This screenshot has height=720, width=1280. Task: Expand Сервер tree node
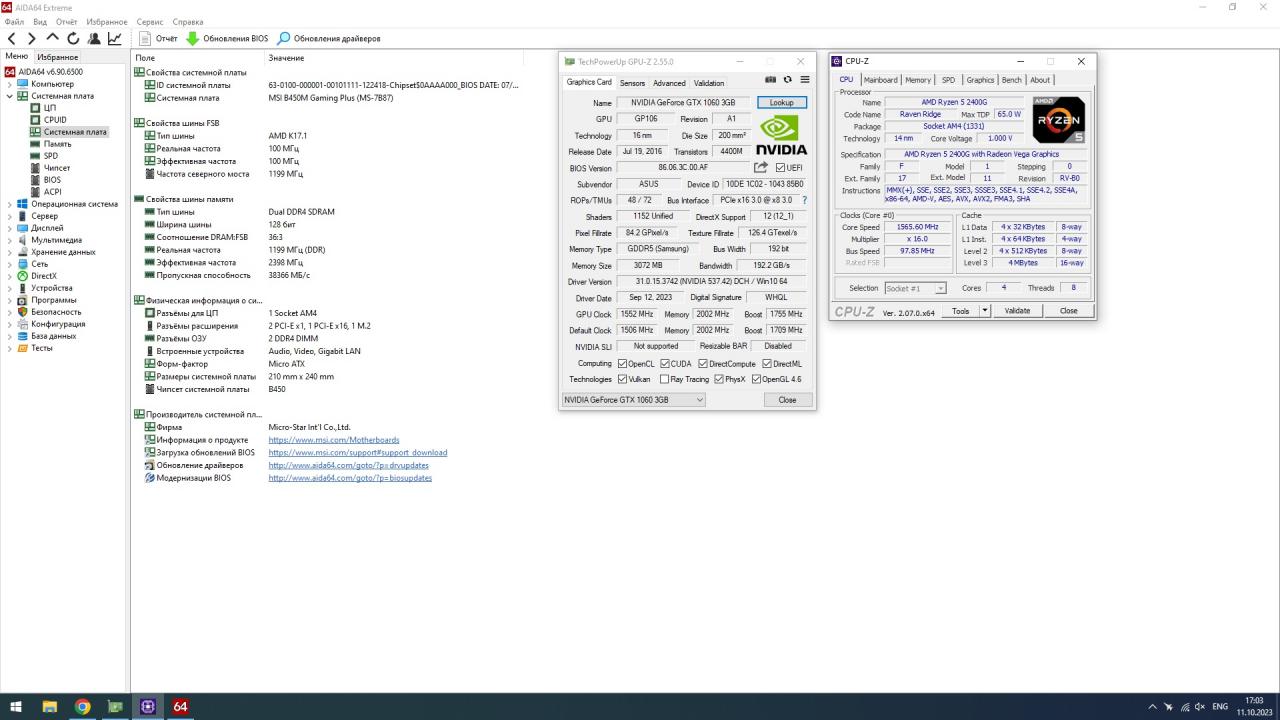9,216
